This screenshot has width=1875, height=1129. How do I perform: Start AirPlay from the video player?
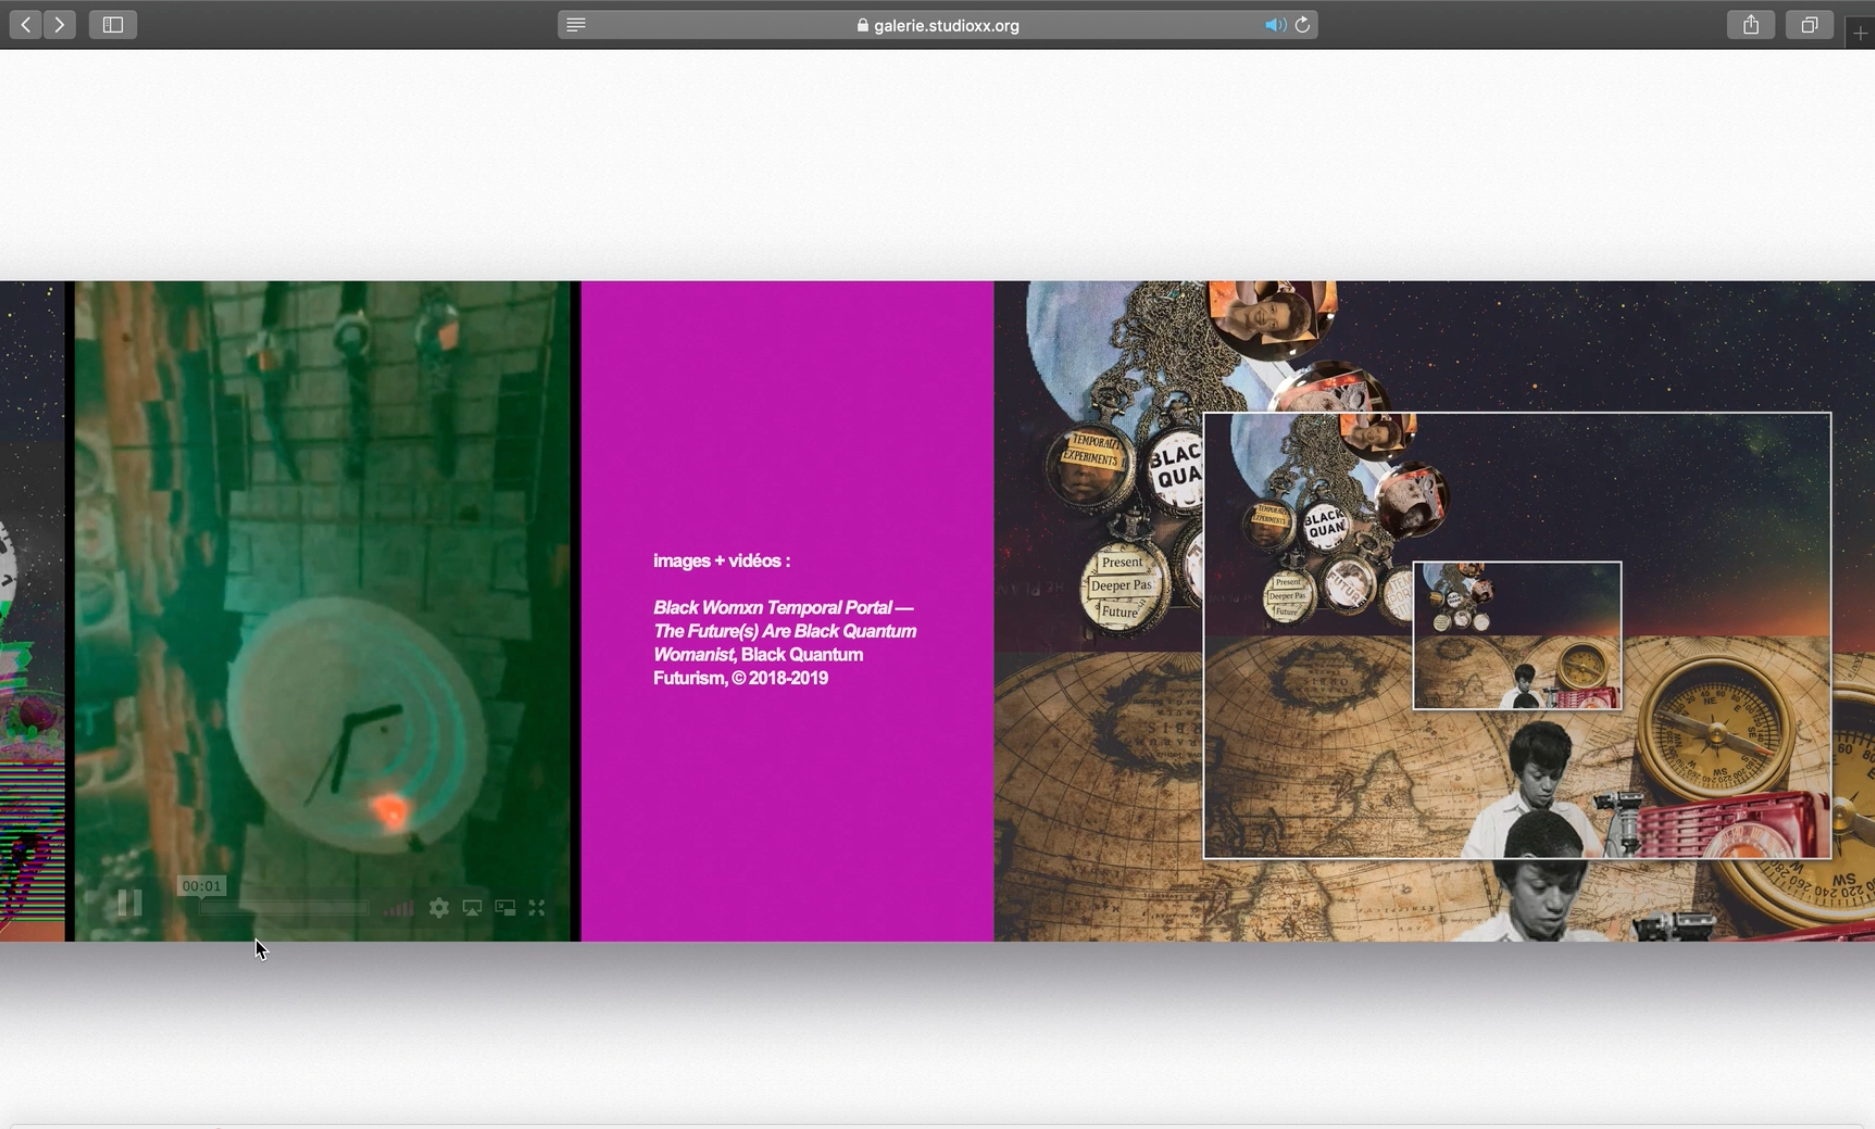(x=472, y=907)
